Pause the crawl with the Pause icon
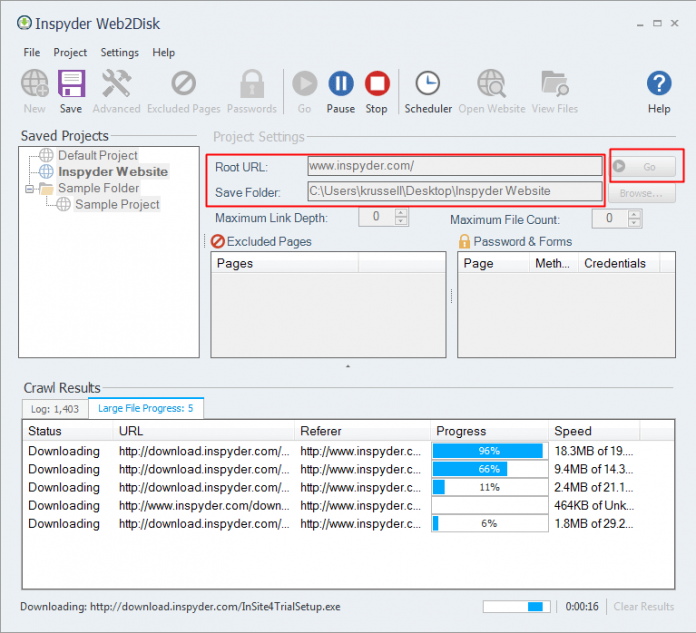The image size is (696, 633). 341,84
